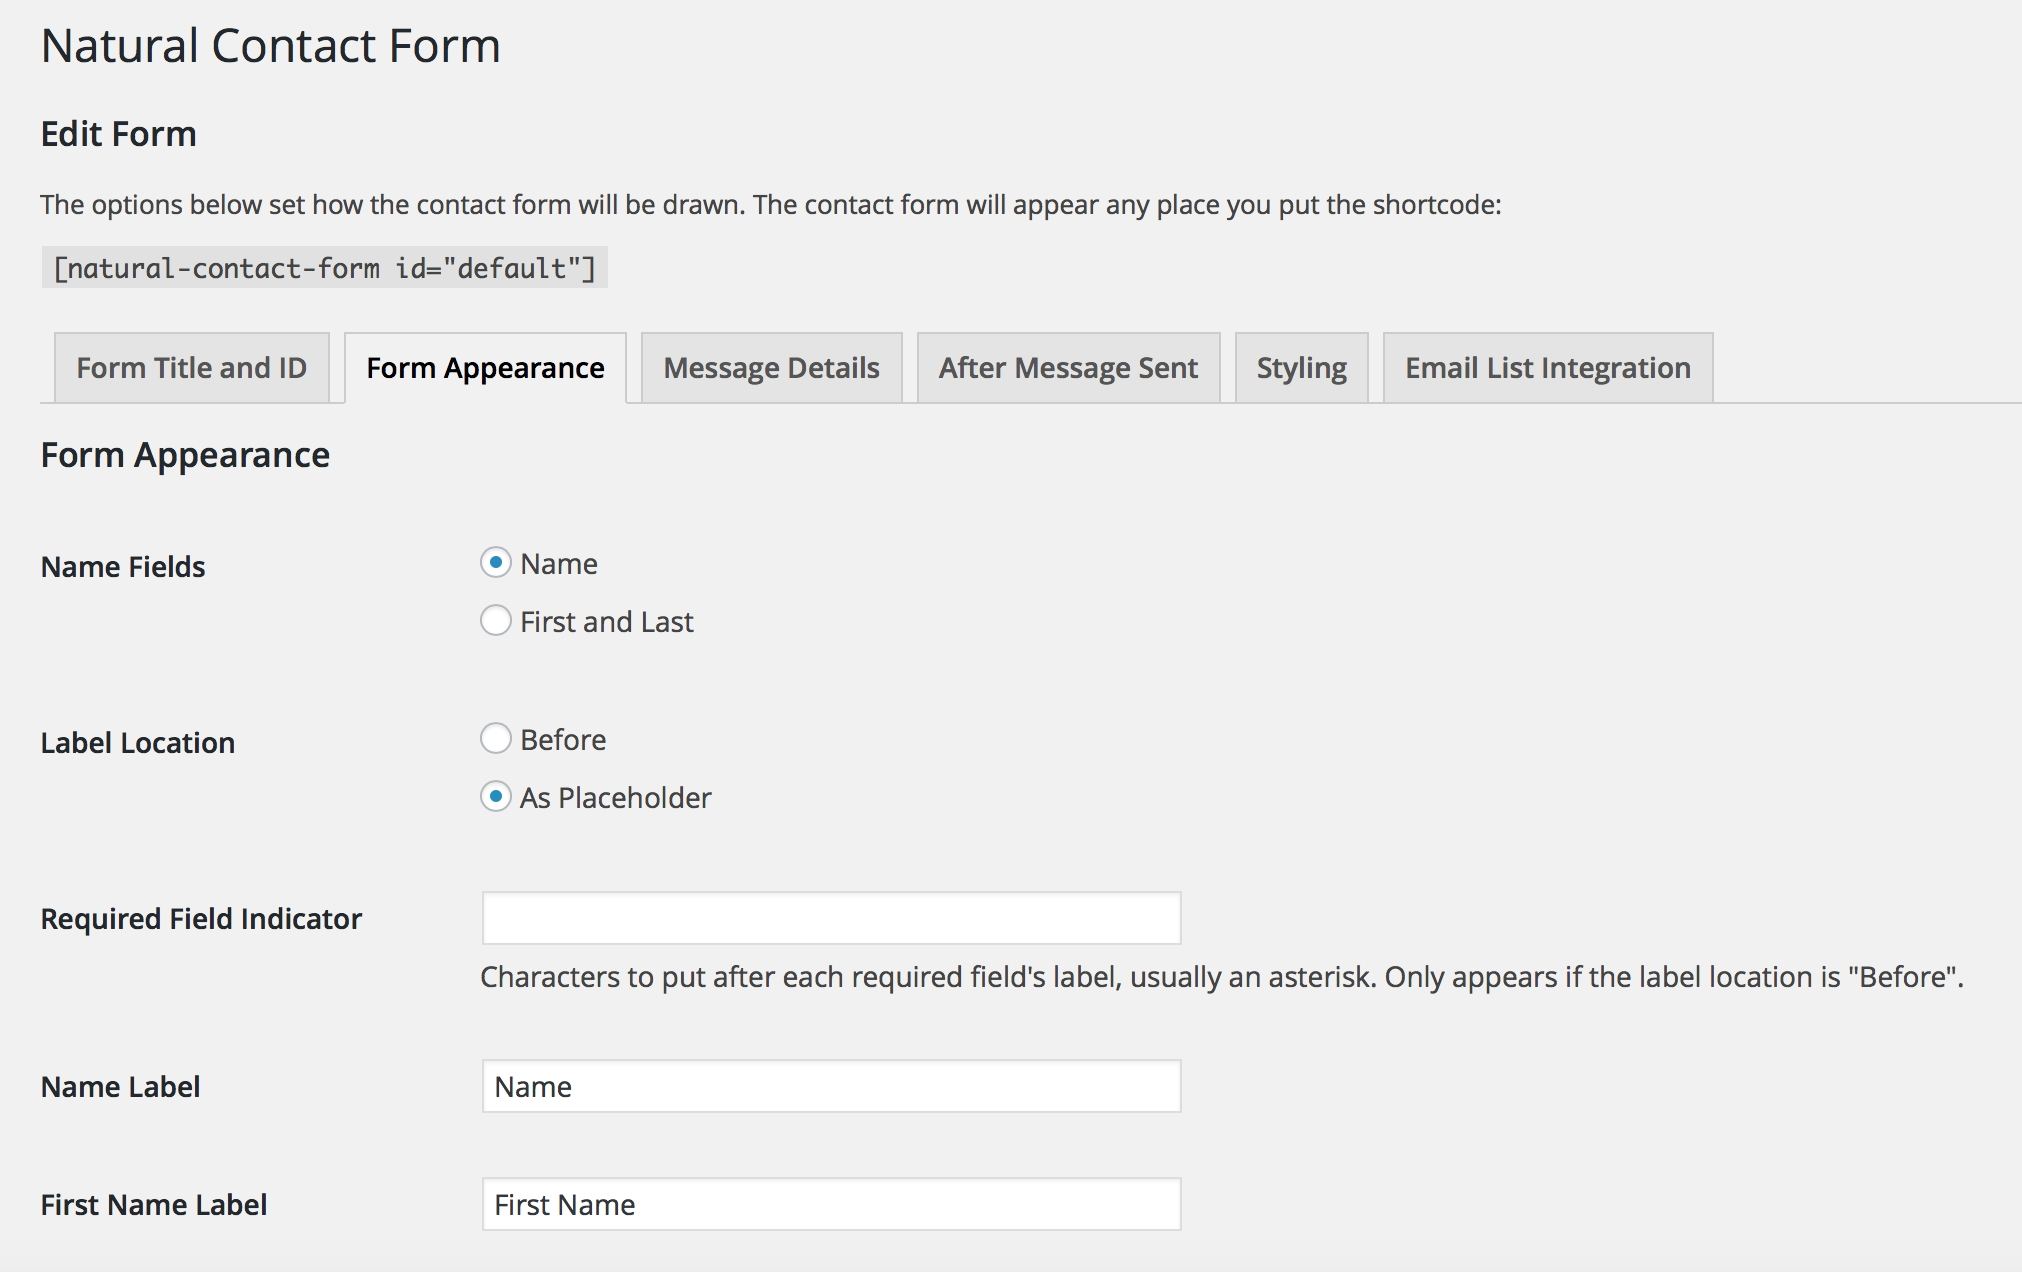Click the Required Field Indicator row label
The image size is (2022, 1272).
click(x=201, y=919)
